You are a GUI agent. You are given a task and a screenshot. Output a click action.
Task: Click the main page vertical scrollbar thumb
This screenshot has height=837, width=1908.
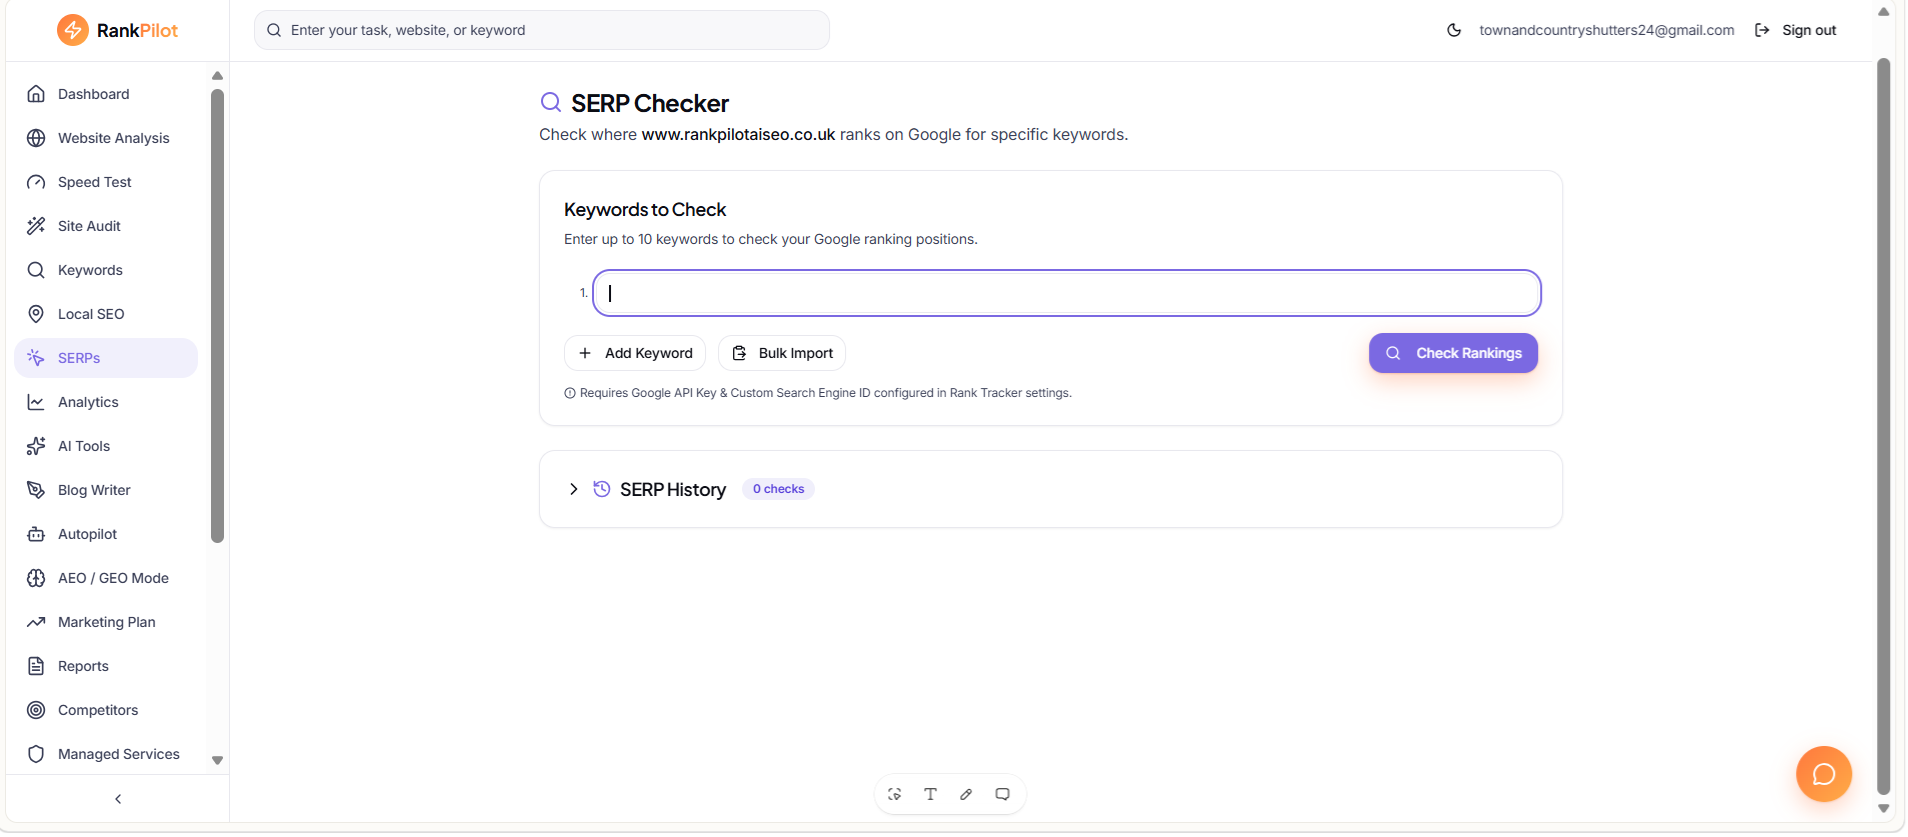(1884, 425)
